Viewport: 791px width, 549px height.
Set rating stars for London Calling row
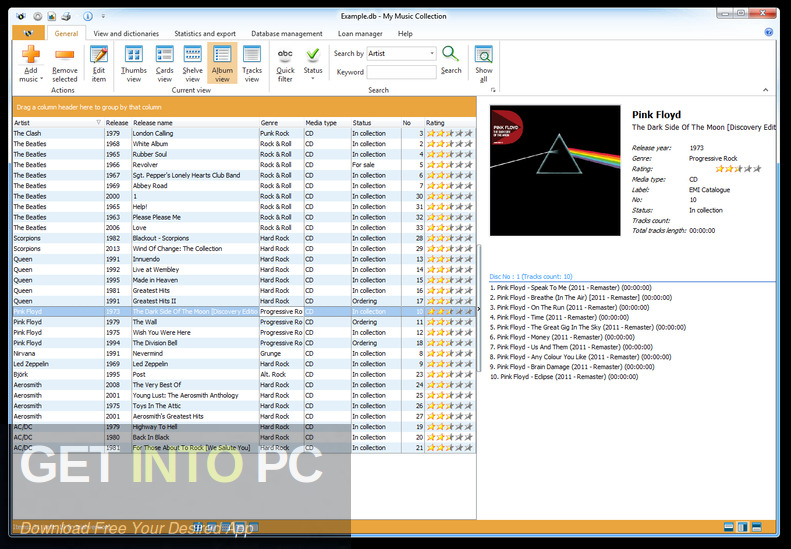click(449, 133)
